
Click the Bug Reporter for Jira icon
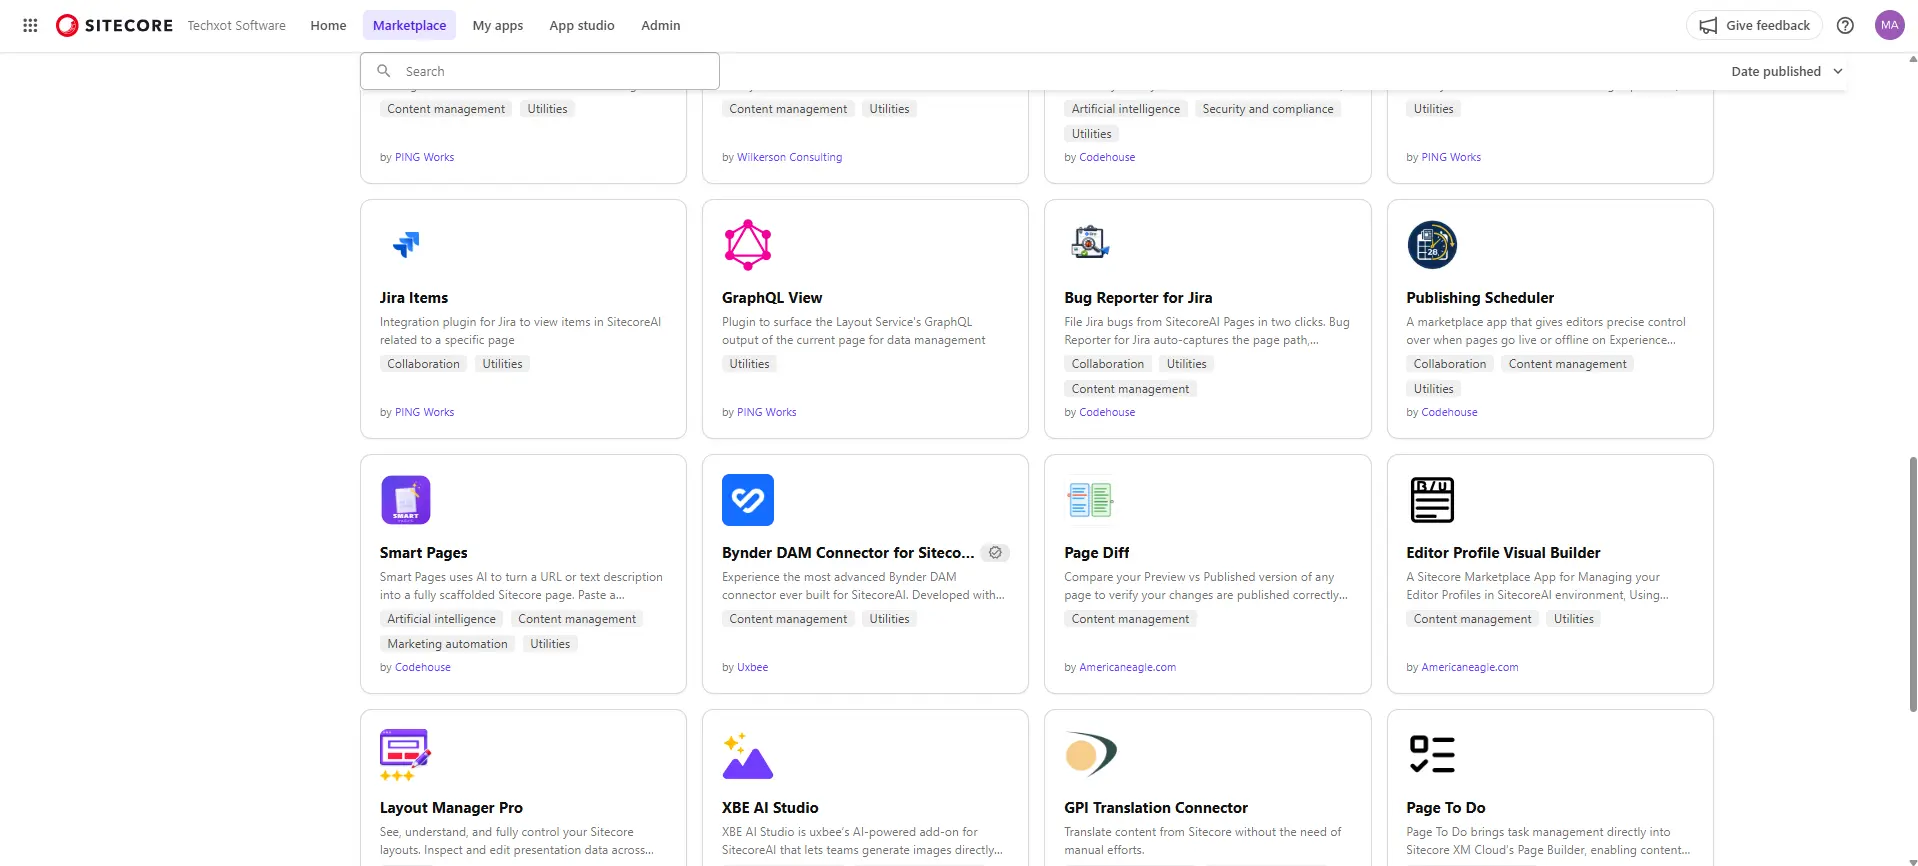1090,242
